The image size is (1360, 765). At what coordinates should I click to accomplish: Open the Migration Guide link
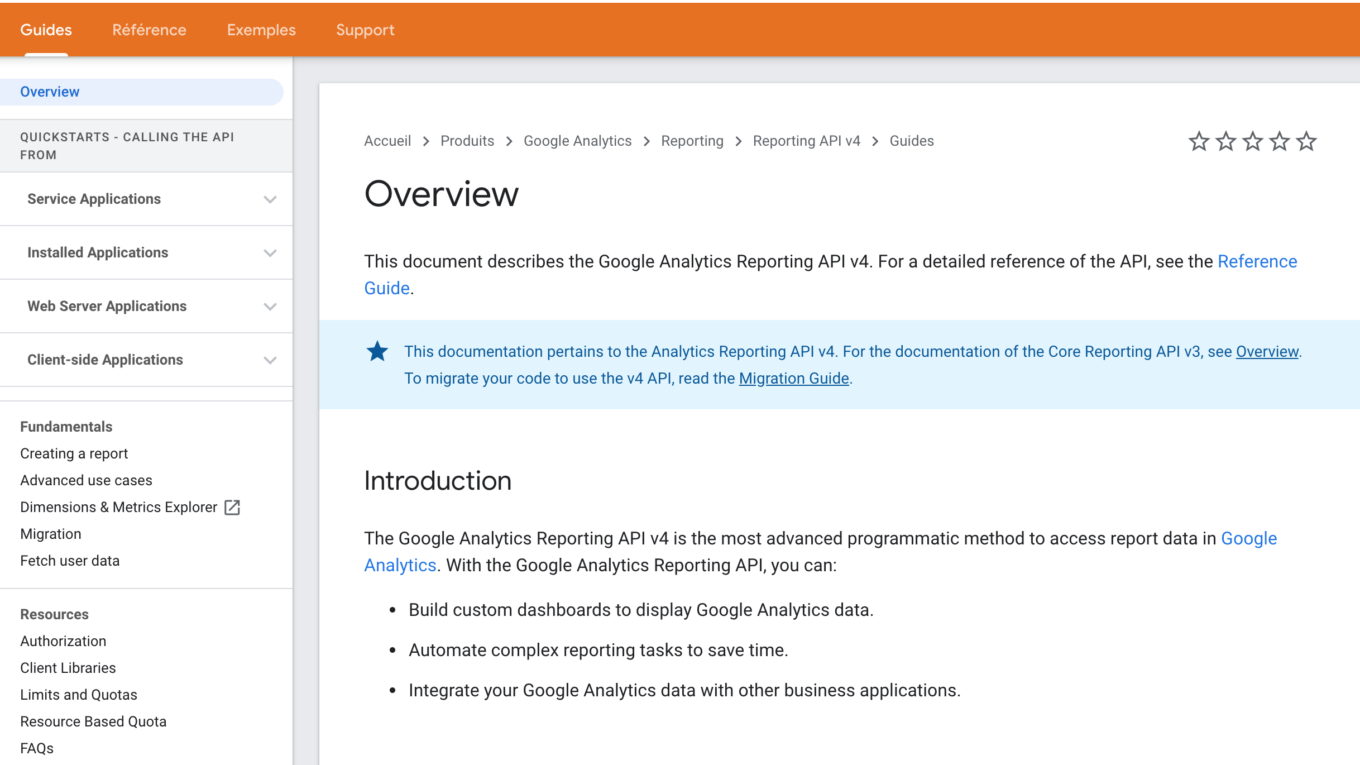[794, 379]
